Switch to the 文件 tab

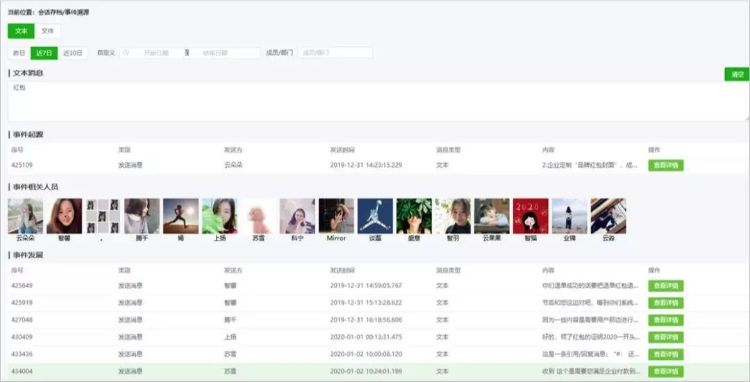[x=47, y=31]
